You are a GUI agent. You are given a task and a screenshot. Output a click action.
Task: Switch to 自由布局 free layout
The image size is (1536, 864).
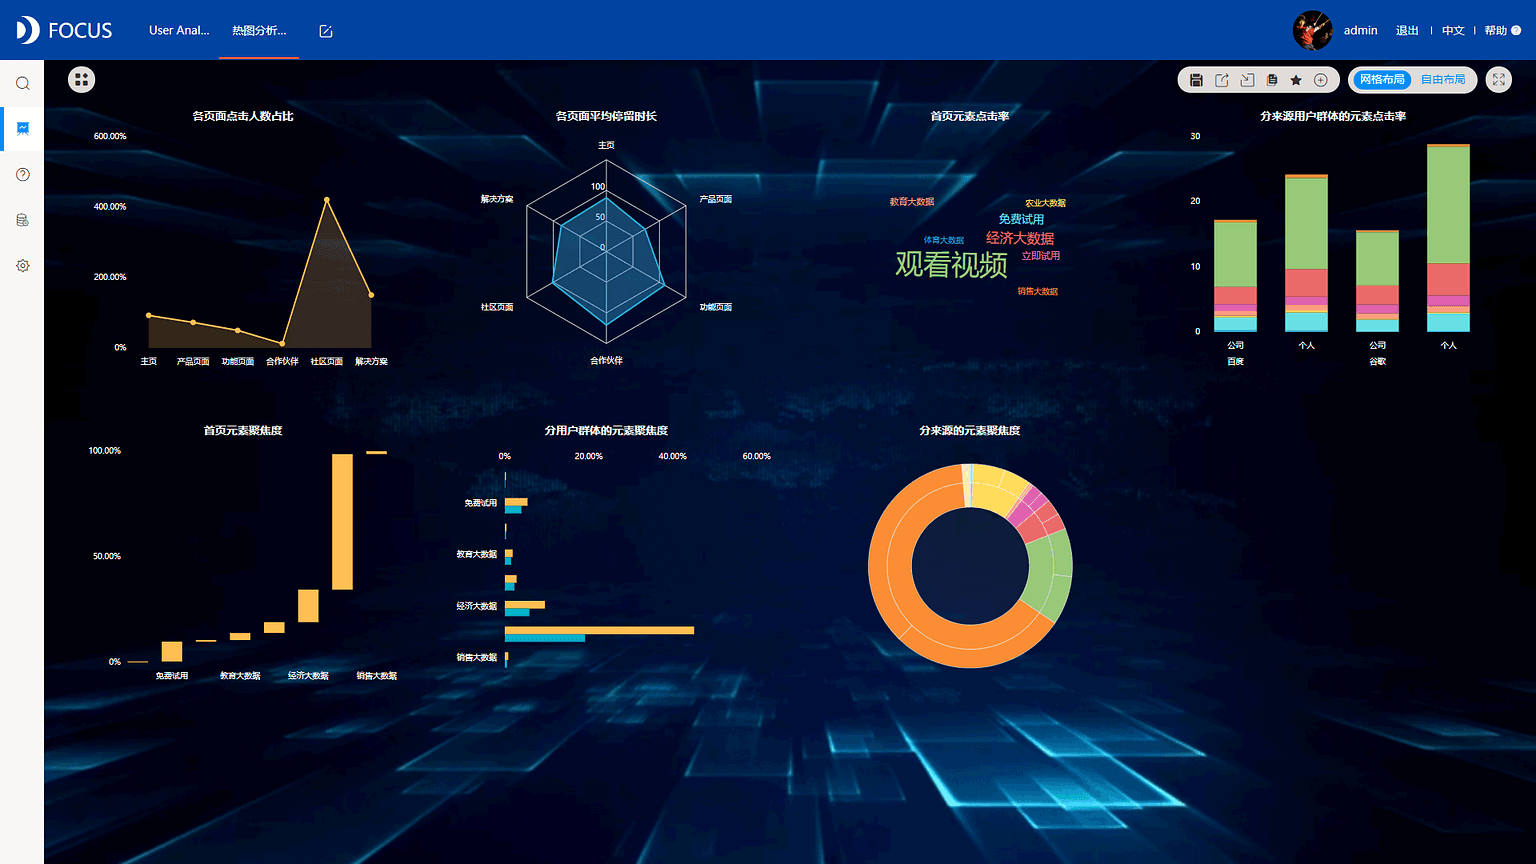(x=1443, y=80)
